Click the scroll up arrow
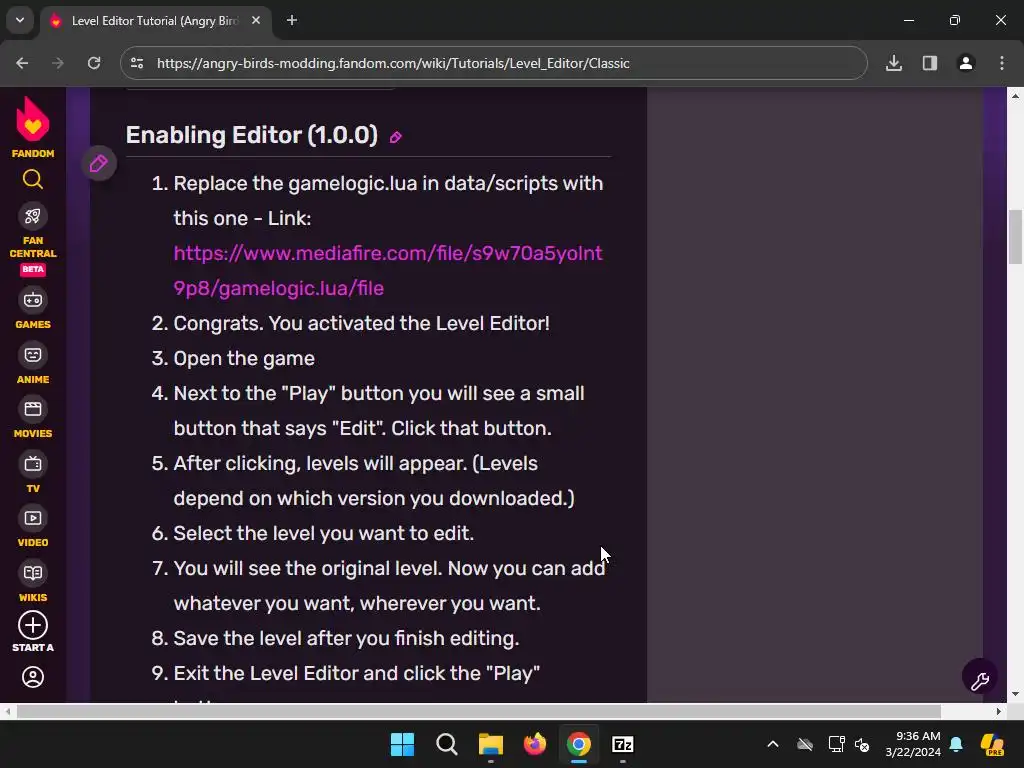This screenshot has height=768, width=1024. click(1015, 95)
